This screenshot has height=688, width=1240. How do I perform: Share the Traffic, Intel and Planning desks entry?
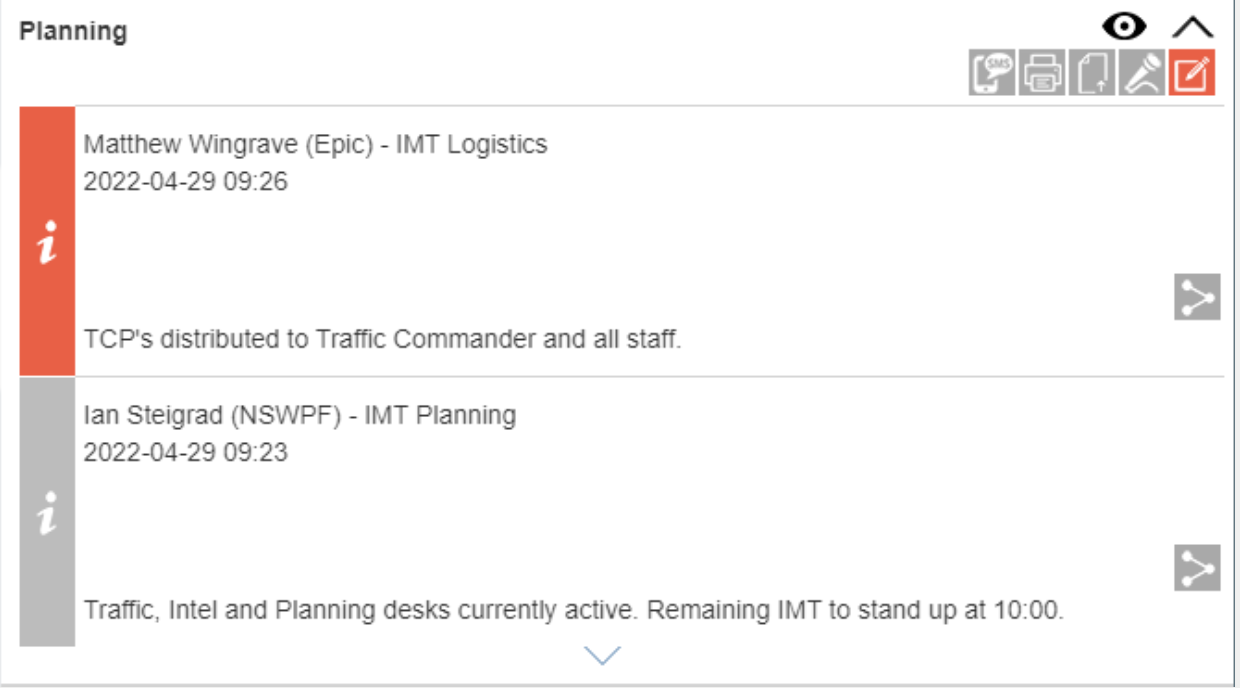click(x=1197, y=568)
